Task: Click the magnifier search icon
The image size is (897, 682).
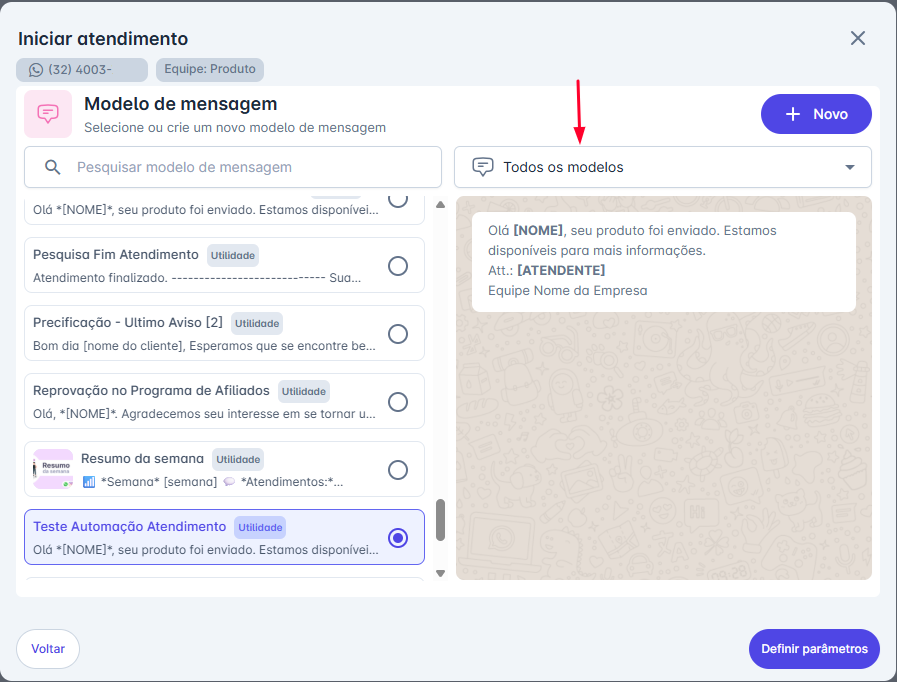Action: click(53, 167)
